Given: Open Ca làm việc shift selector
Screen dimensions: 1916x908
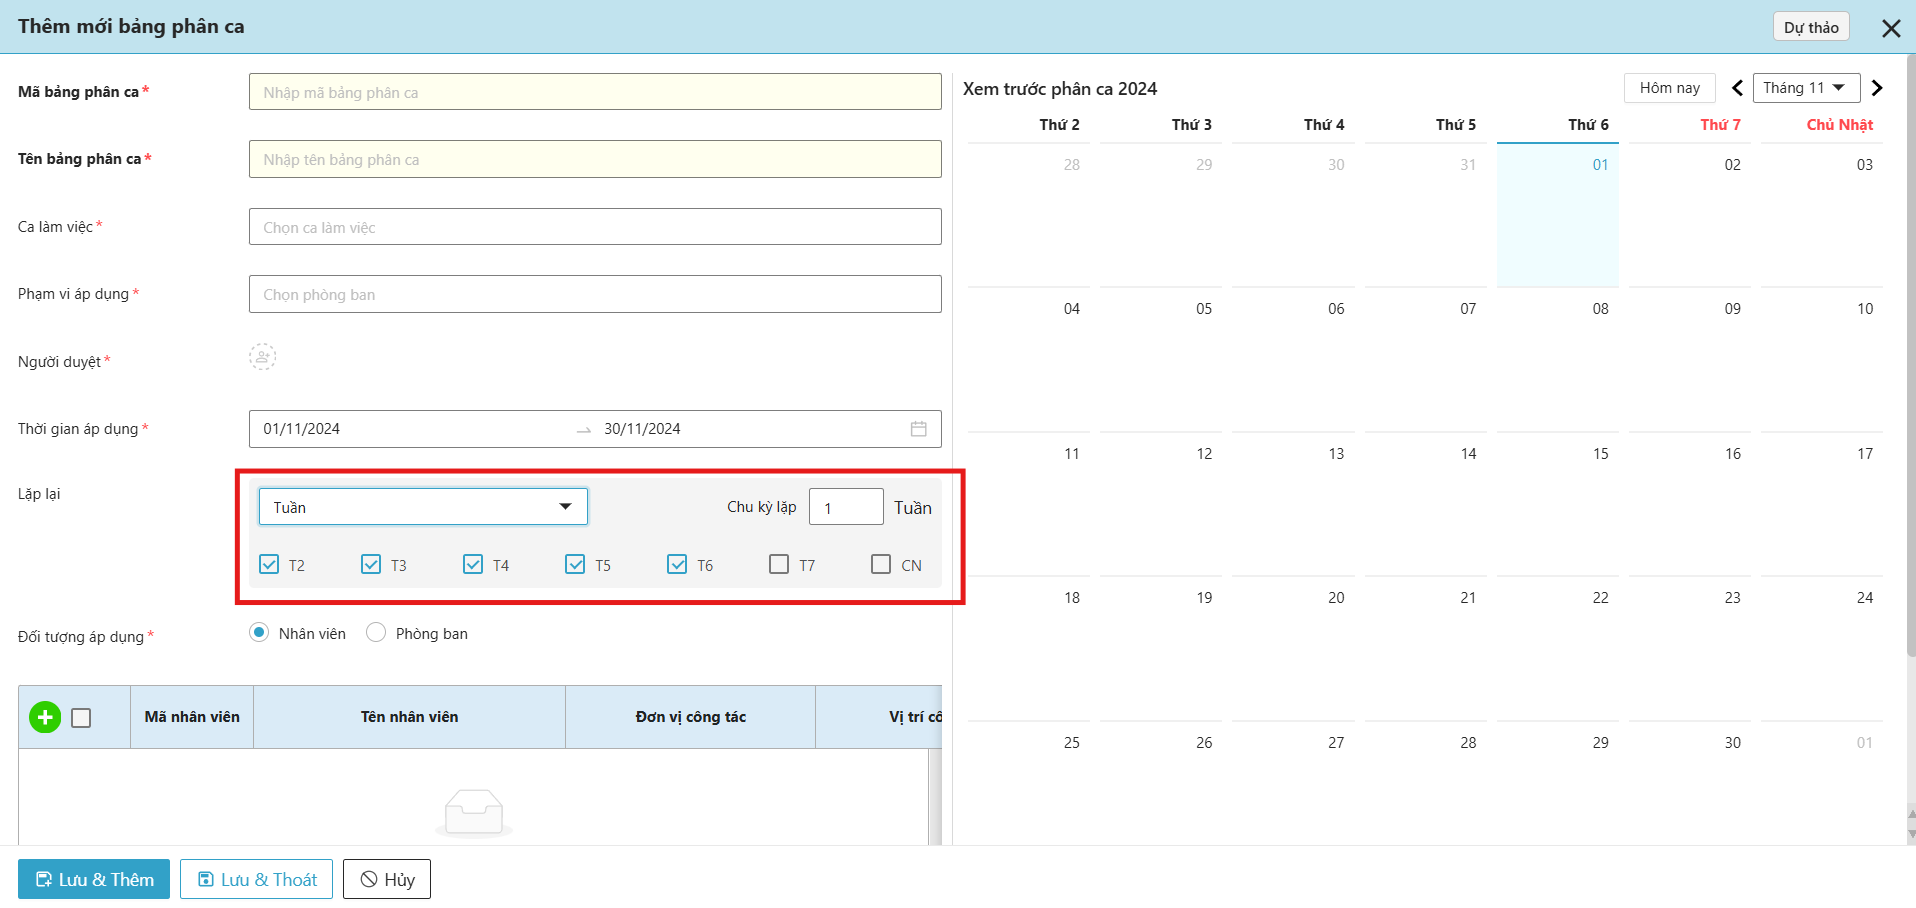Looking at the screenshot, I should [x=595, y=227].
